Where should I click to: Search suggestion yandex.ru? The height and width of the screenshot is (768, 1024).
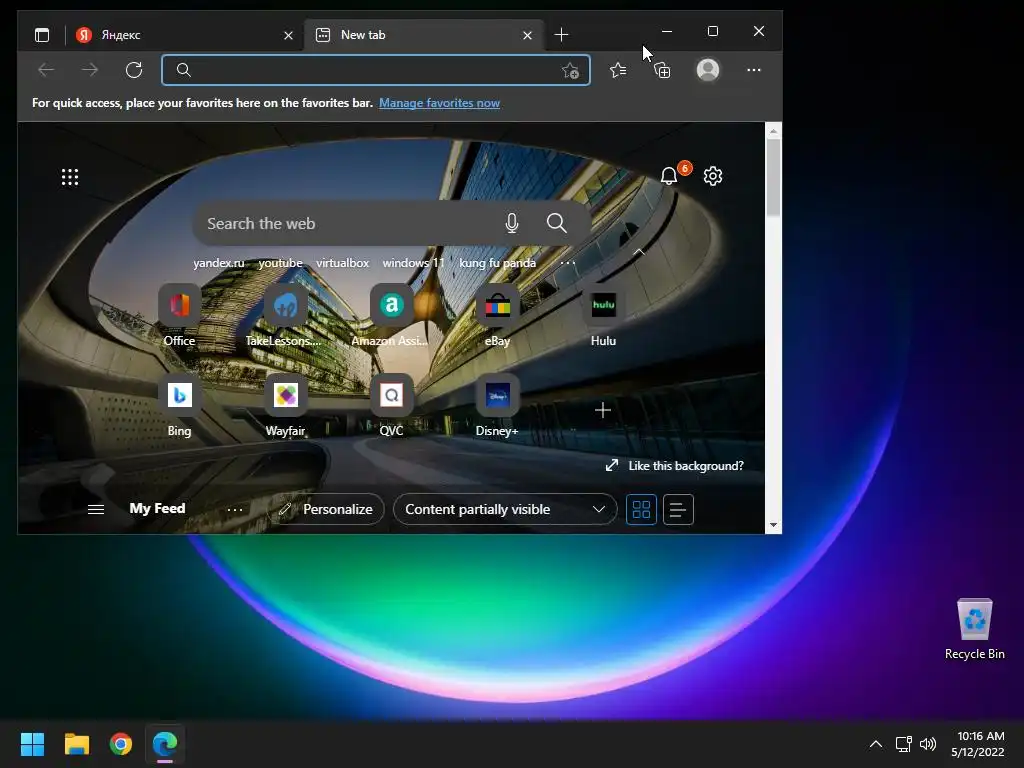coord(219,263)
